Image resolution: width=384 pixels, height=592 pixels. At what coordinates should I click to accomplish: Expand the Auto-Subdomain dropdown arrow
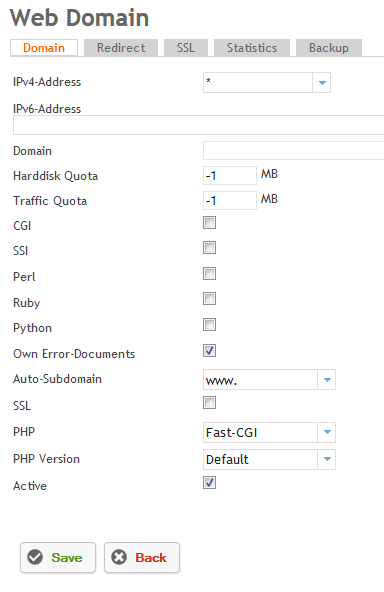tap(327, 380)
